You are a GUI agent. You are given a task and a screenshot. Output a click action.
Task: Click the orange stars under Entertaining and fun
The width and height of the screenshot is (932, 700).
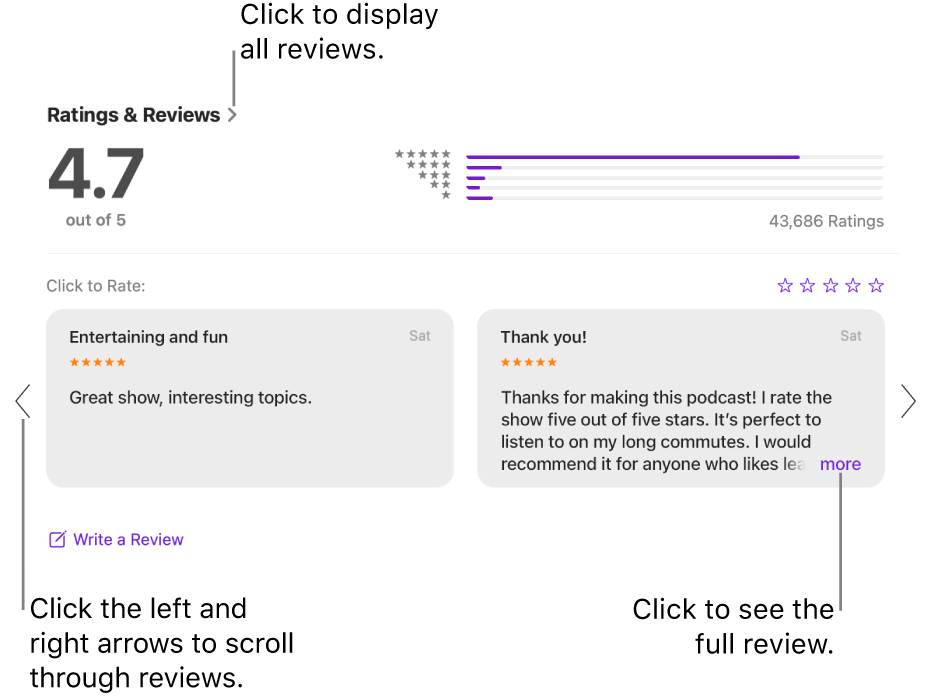pos(97,362)
